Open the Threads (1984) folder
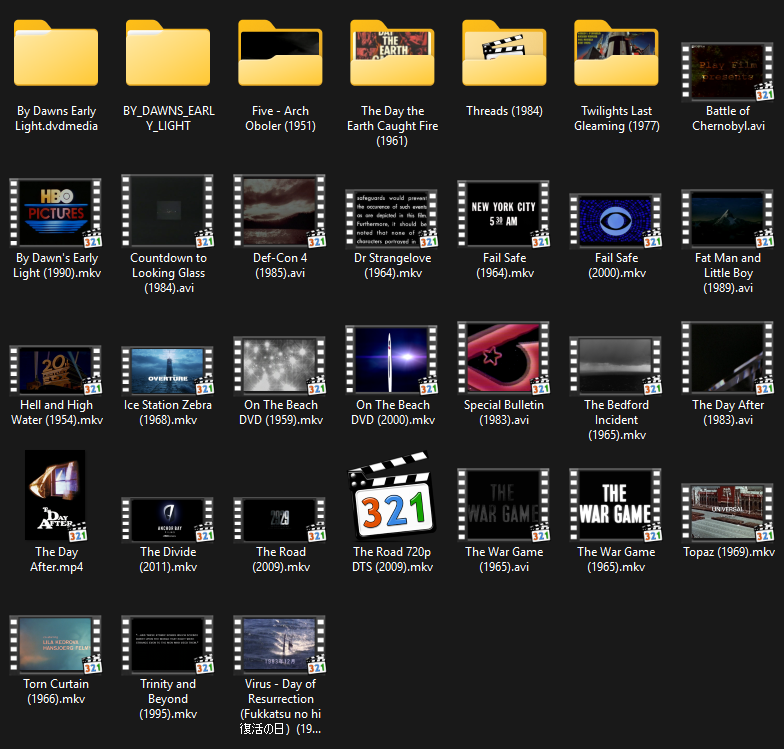The height and width of the screenshot is (749, 784). coord(504,53)
